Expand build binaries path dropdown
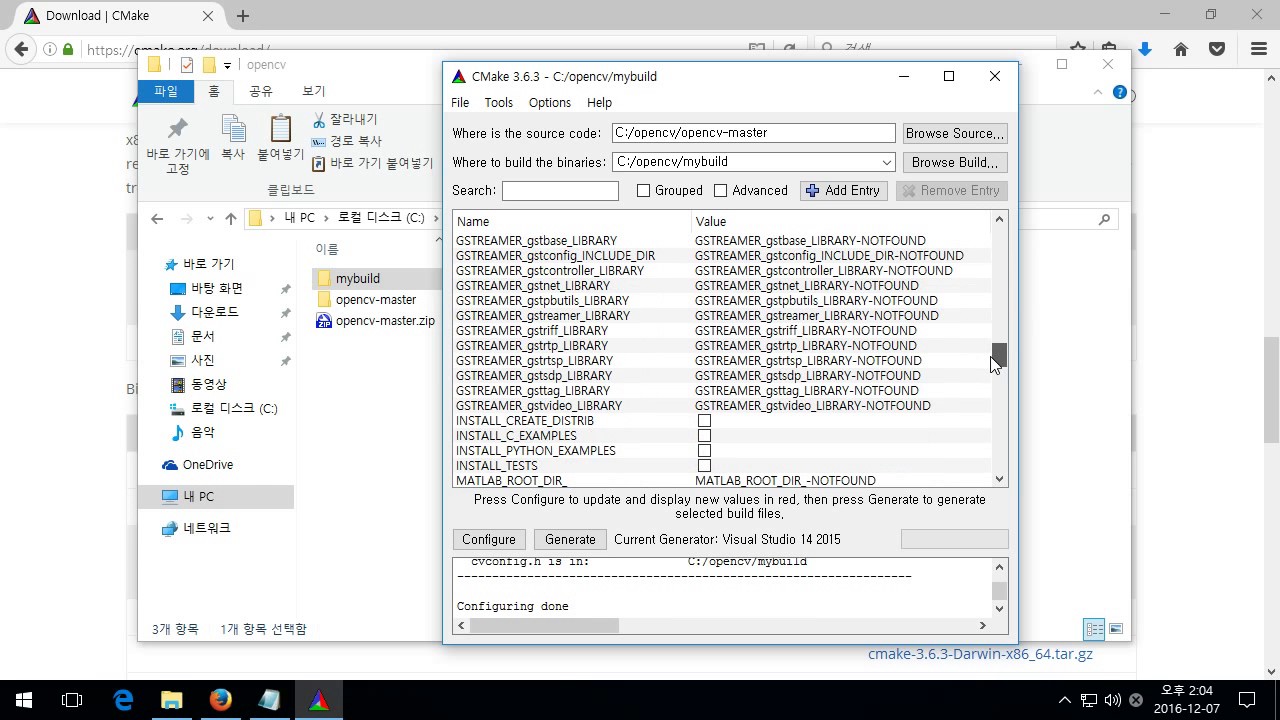Image resolution: width=1280 pixels, height=720 pixels. point(886,162)
